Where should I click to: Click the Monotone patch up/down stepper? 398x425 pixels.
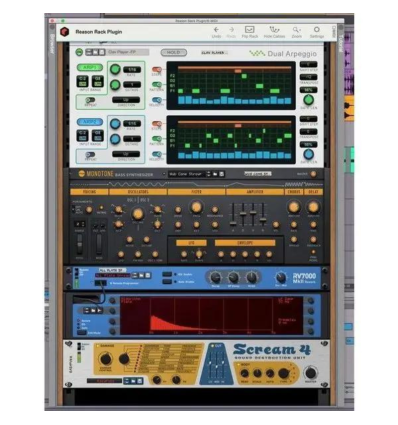[x=209, y=174]
